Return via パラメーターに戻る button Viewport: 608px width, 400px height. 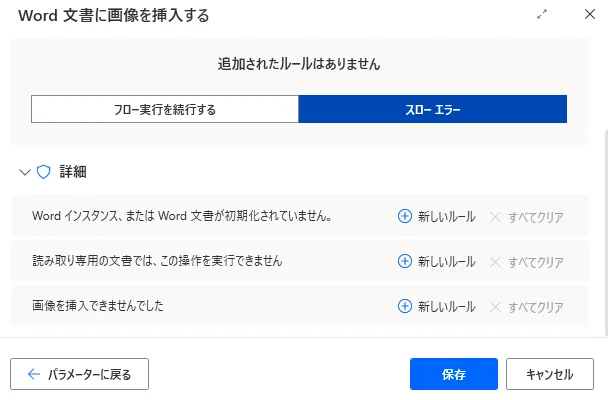point(79,374)
